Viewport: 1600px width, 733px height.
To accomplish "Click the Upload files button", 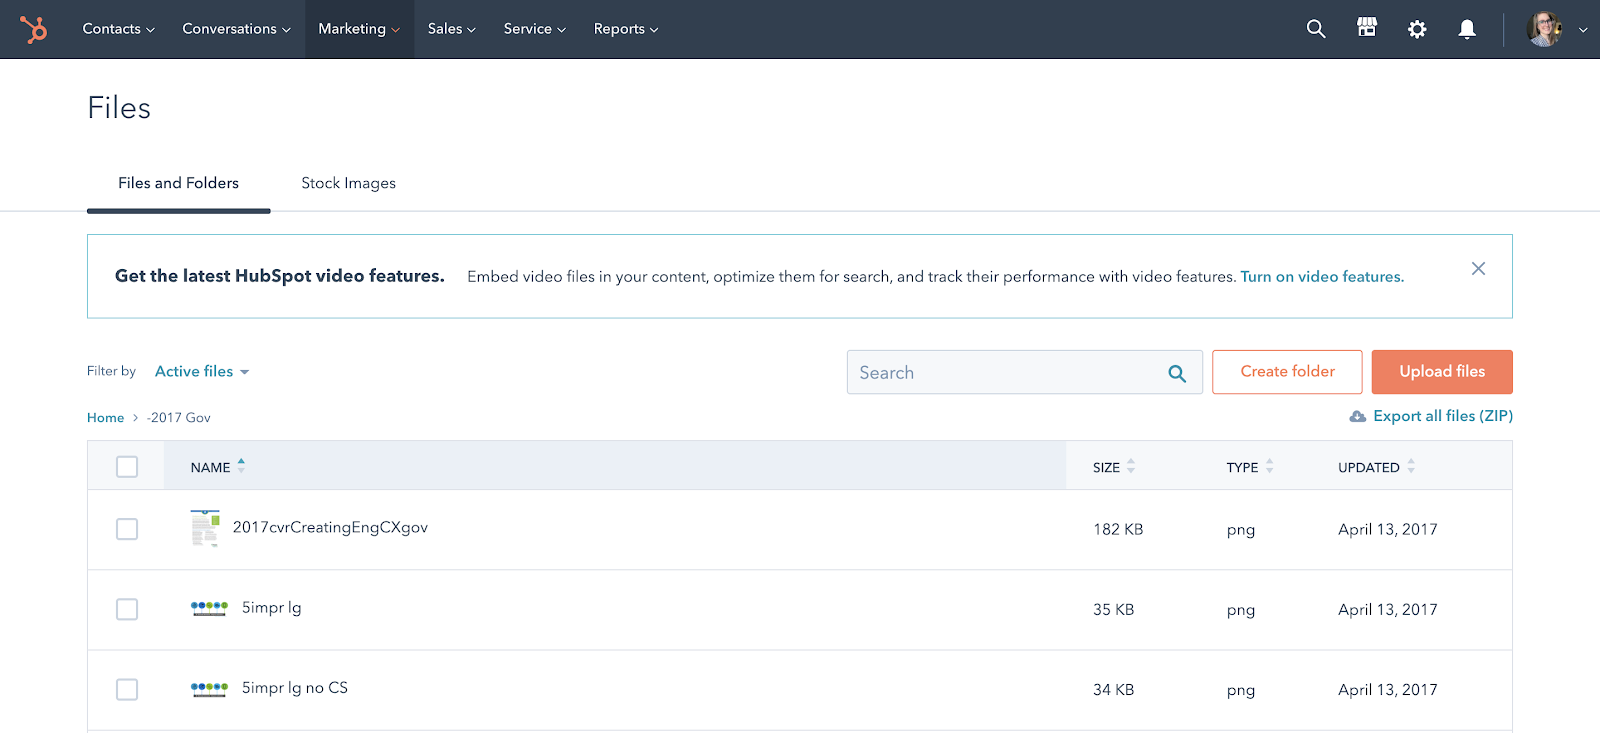I will point(1442,372).
